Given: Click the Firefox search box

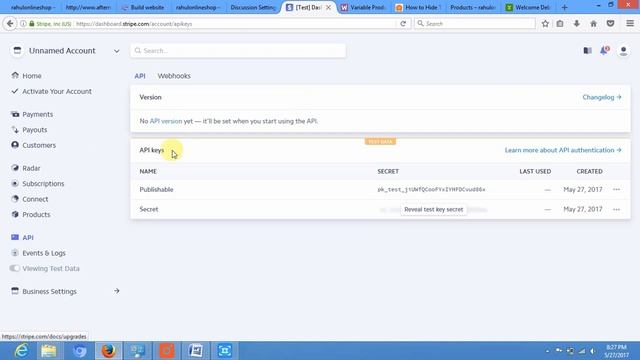Looking at the screenshot, I should (475, 24).
